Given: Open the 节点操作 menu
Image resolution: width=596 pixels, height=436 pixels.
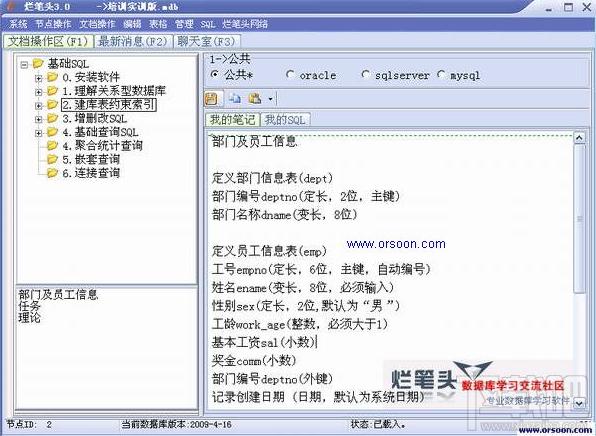Looking at the screenshot, I should tap(53, 24).
